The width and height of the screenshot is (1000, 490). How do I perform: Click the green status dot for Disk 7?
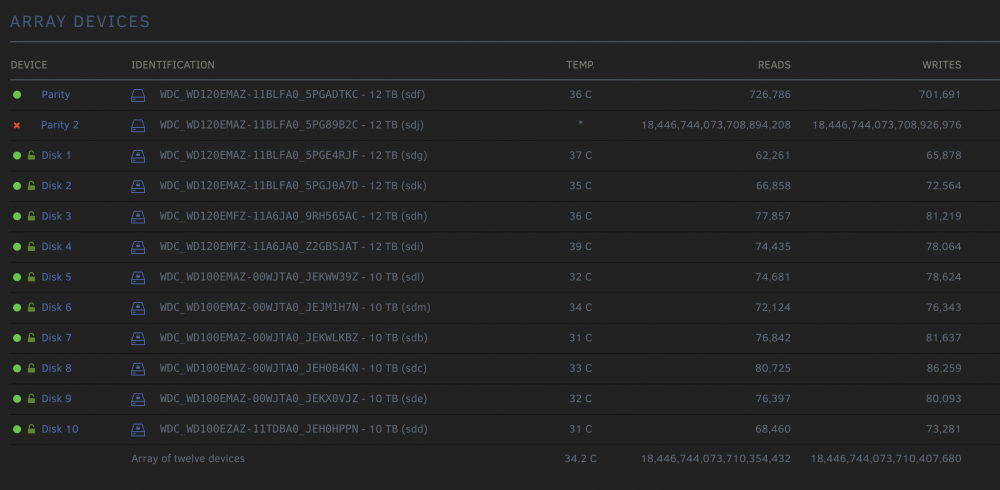tap(17, 338)
